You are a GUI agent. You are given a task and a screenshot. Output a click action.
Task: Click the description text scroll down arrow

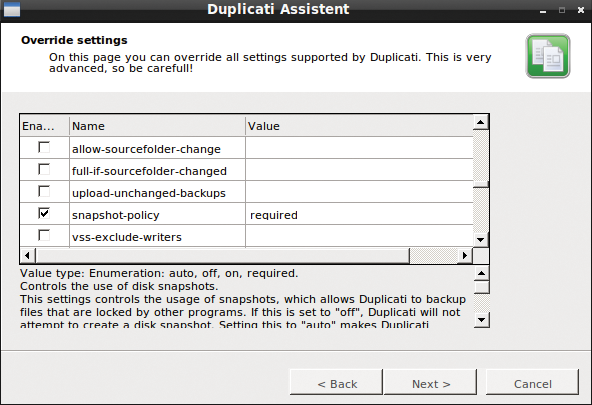[481, 320]
